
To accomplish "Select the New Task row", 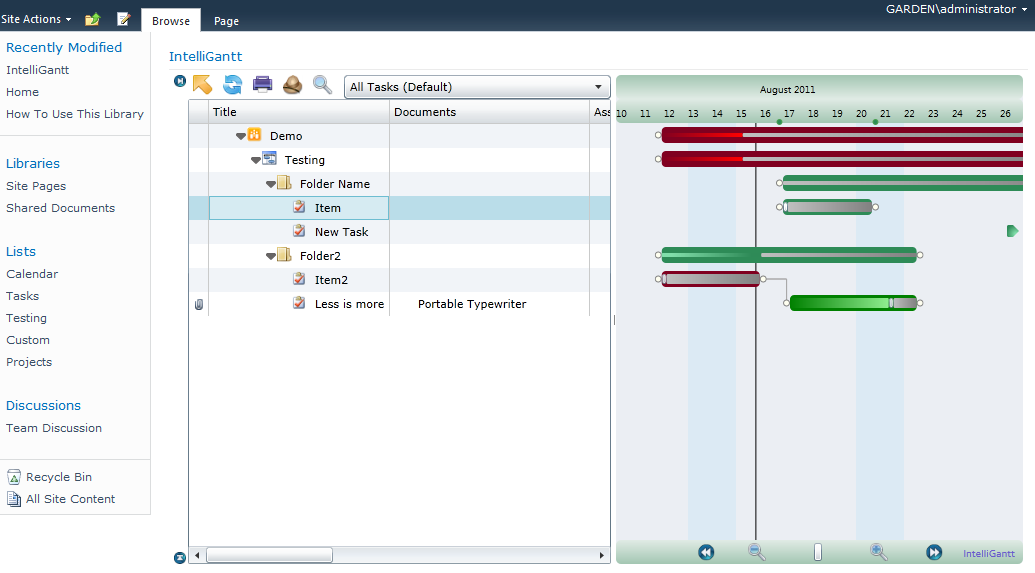I will (x=399, y=232).
